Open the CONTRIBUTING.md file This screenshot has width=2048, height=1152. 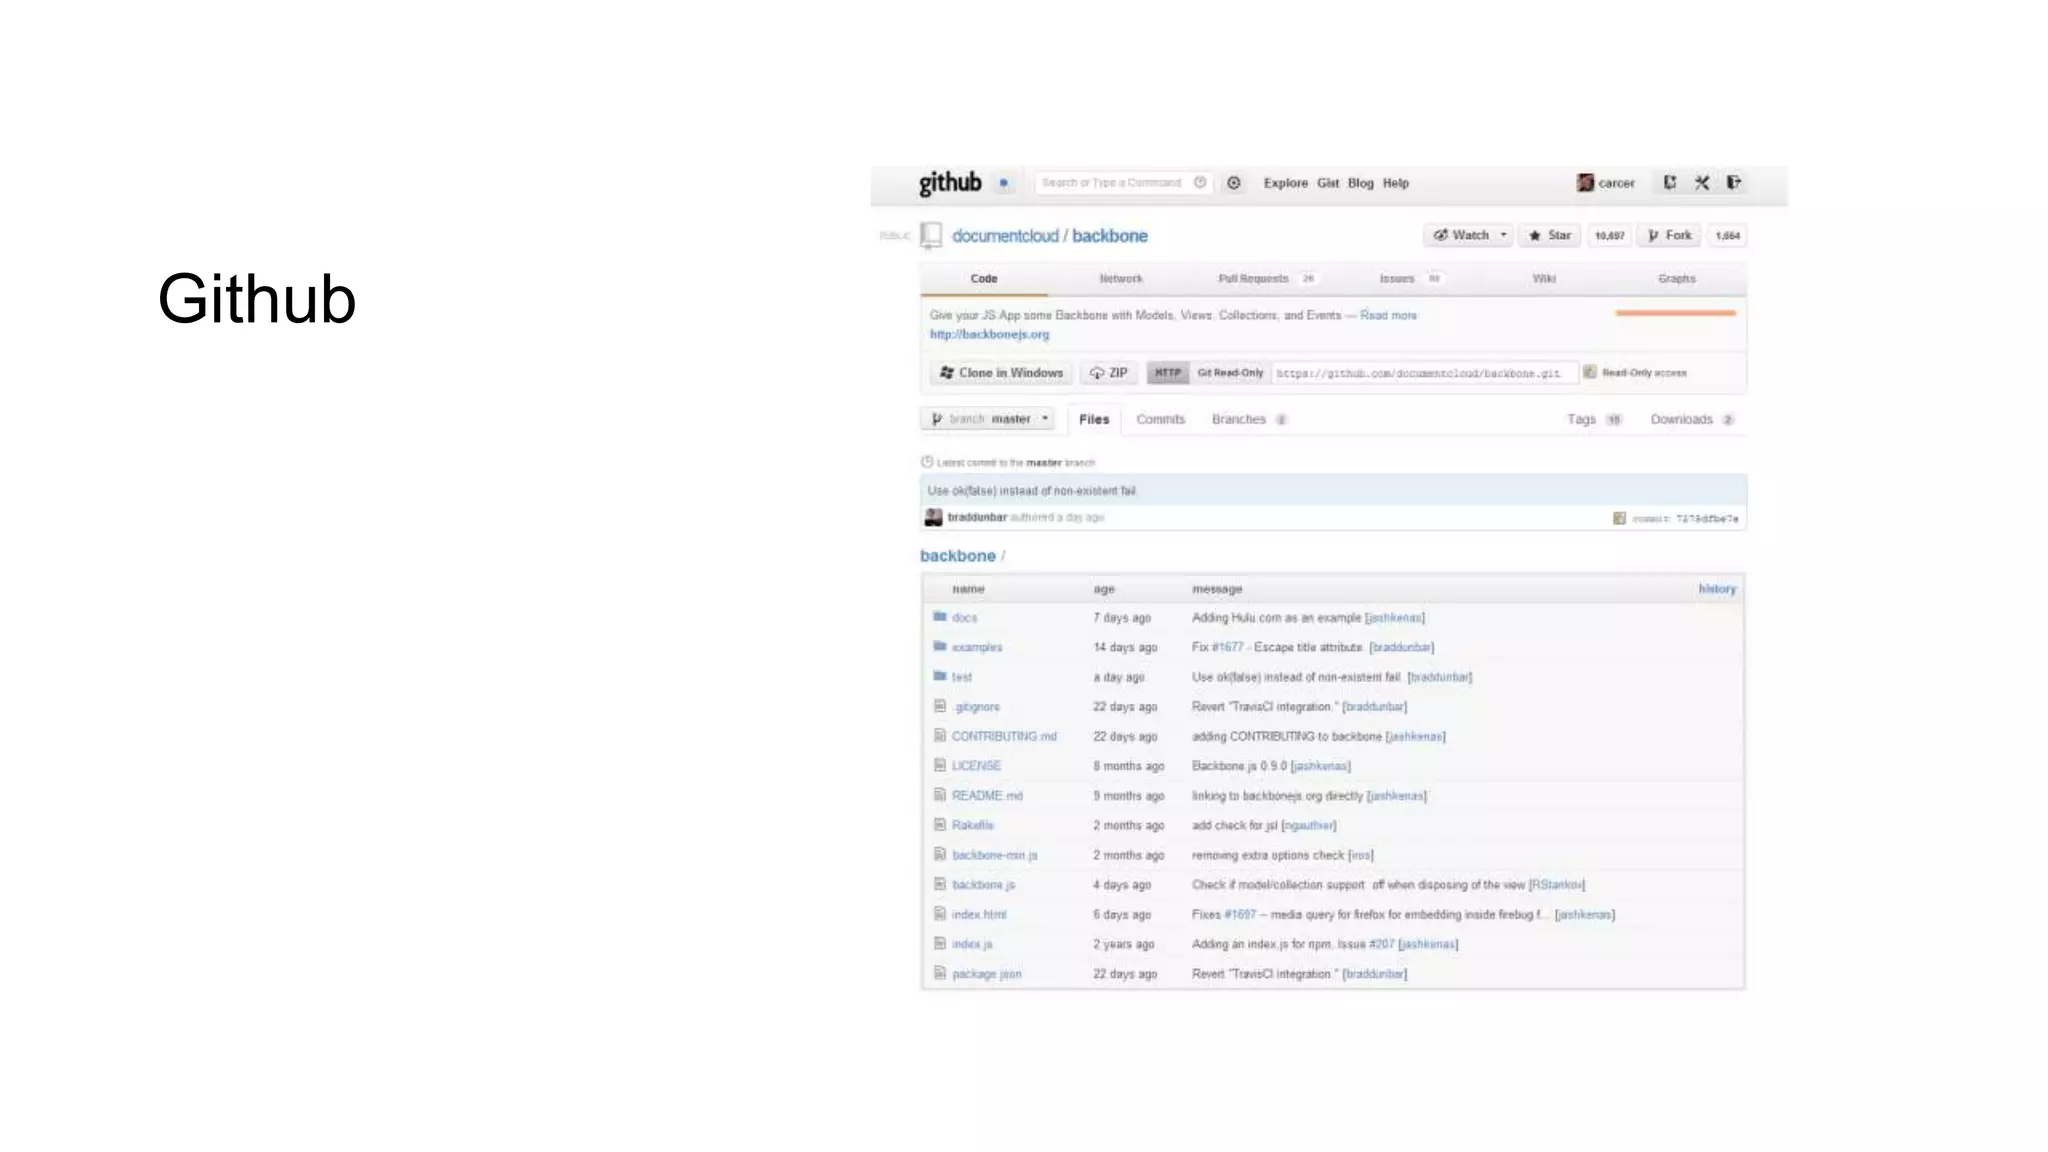pos(1003,736)
